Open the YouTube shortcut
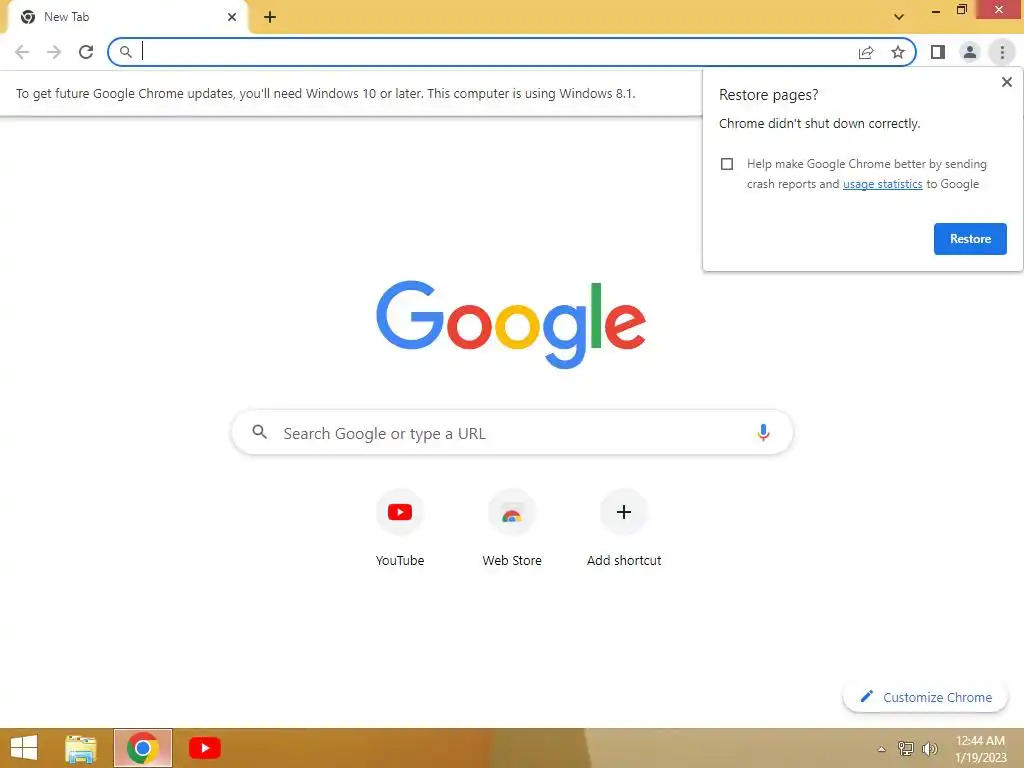 click(x=400, y=528)
